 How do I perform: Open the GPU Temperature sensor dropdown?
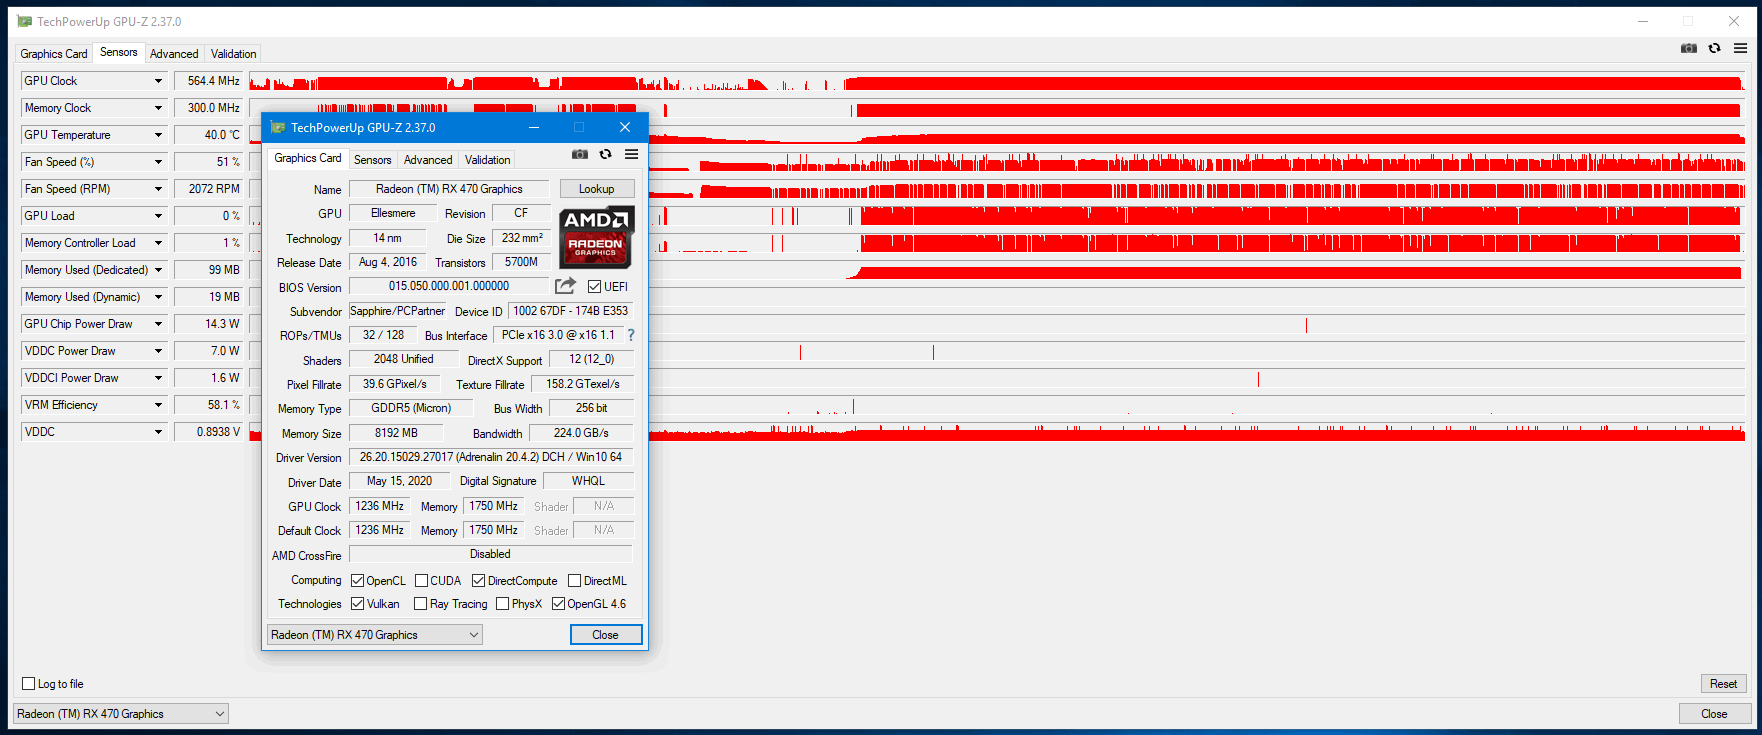158,135
